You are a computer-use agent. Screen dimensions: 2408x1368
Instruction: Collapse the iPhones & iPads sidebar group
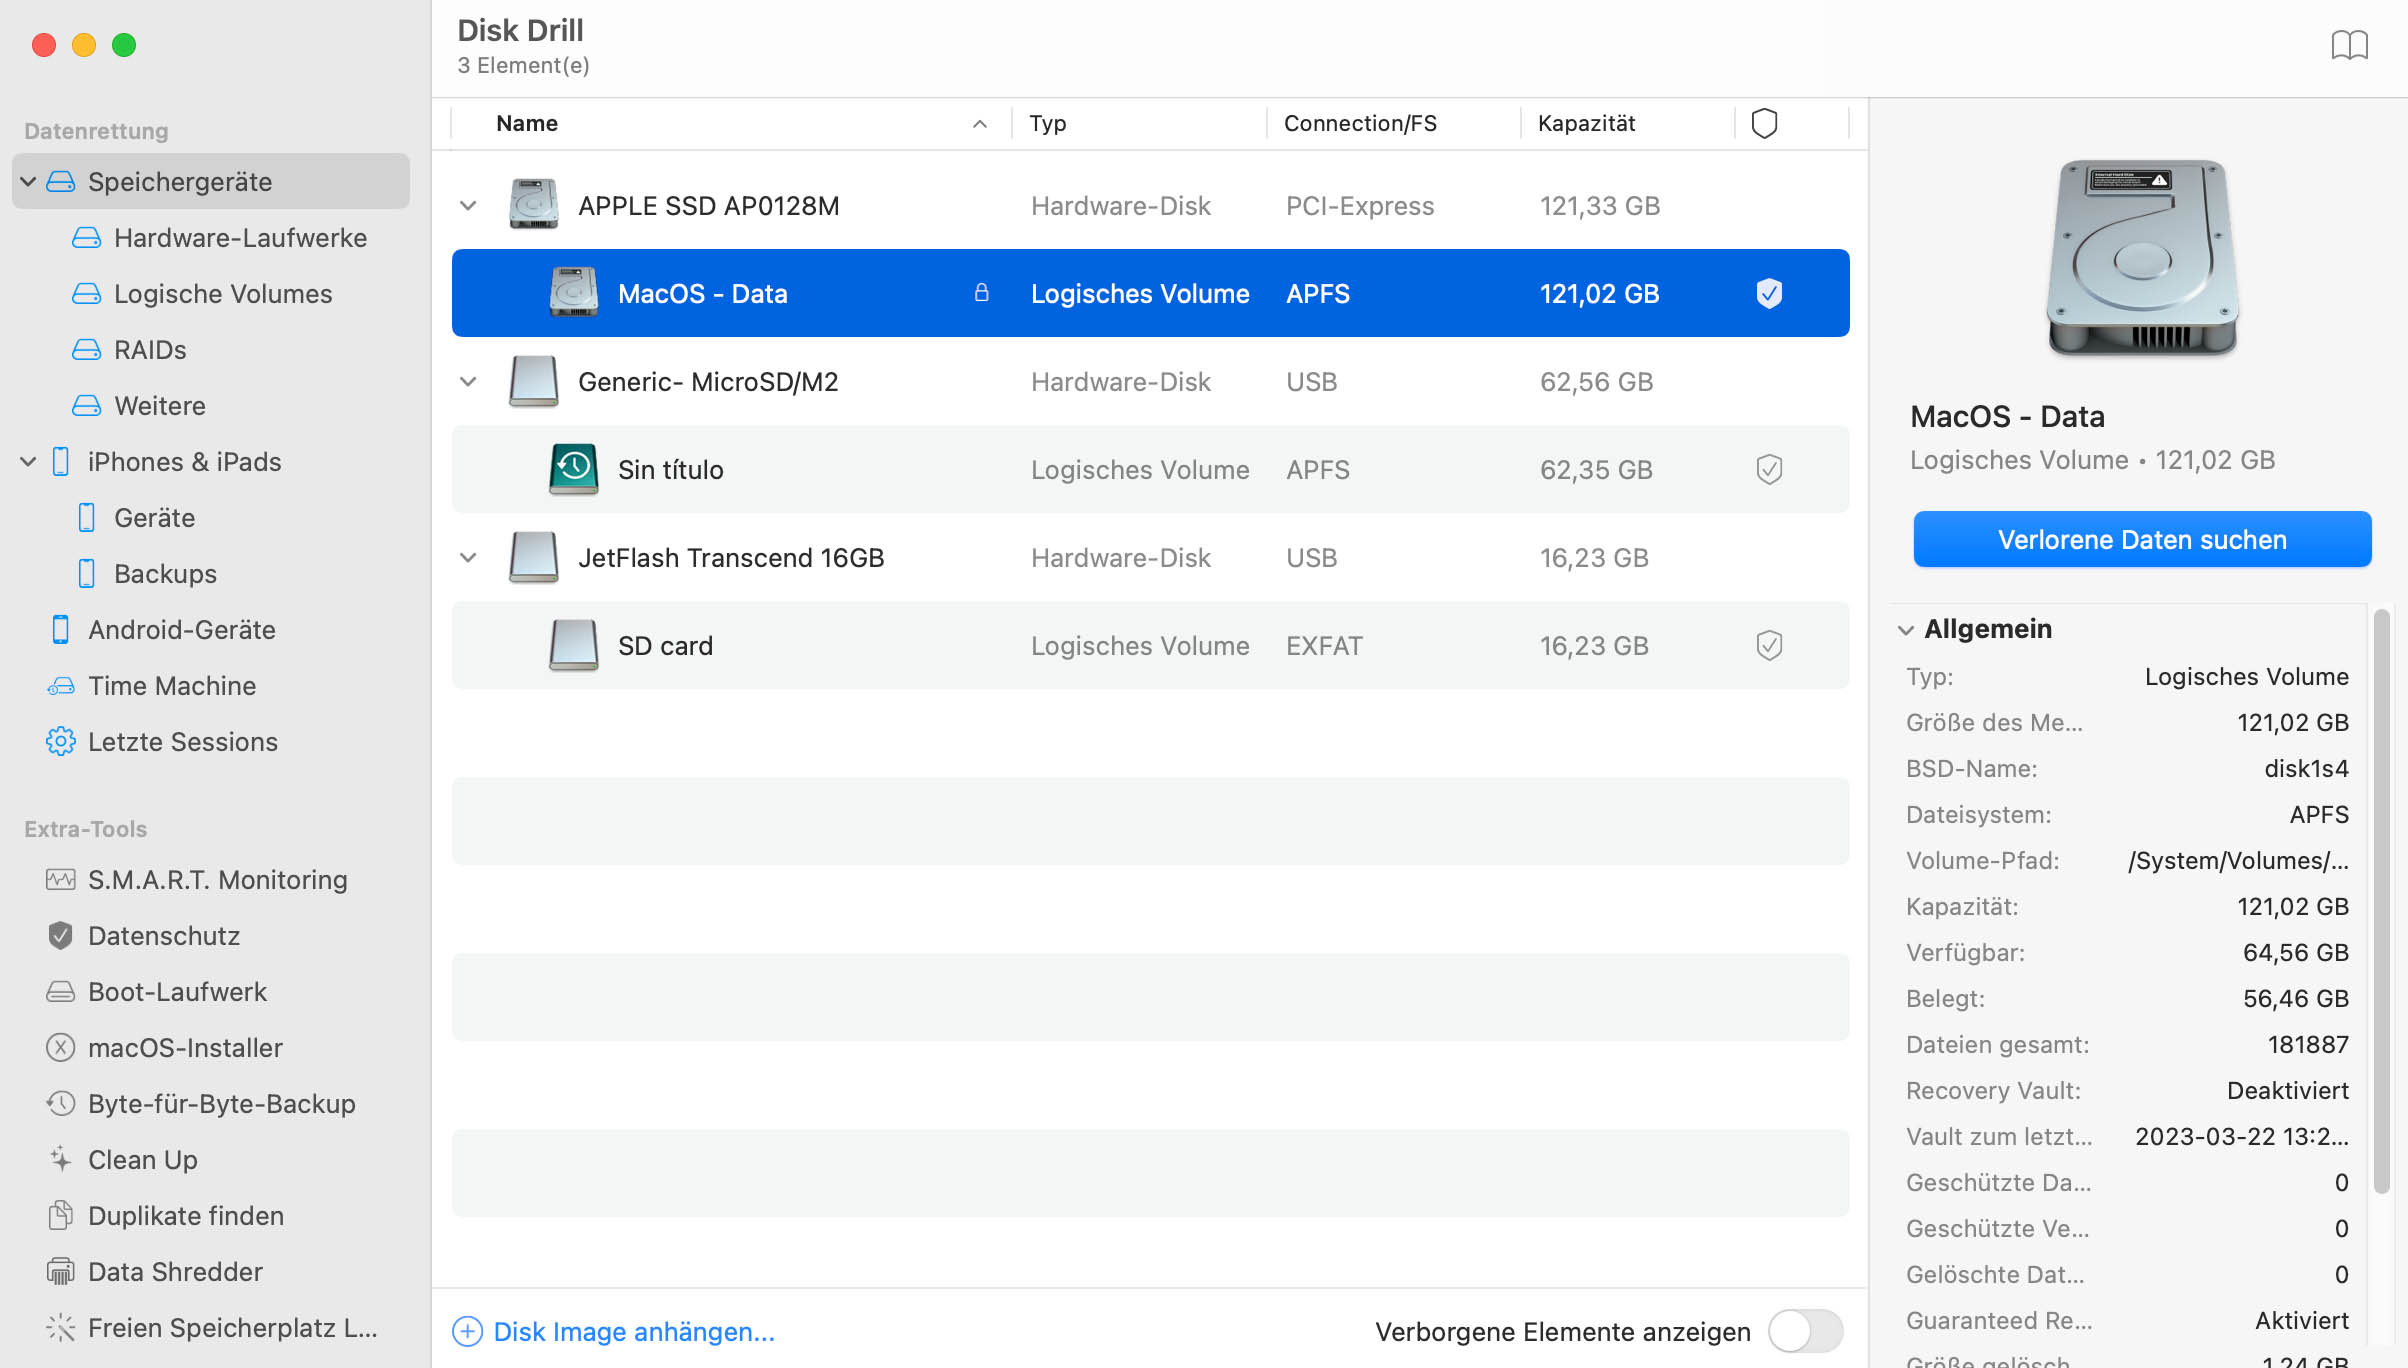28,462
